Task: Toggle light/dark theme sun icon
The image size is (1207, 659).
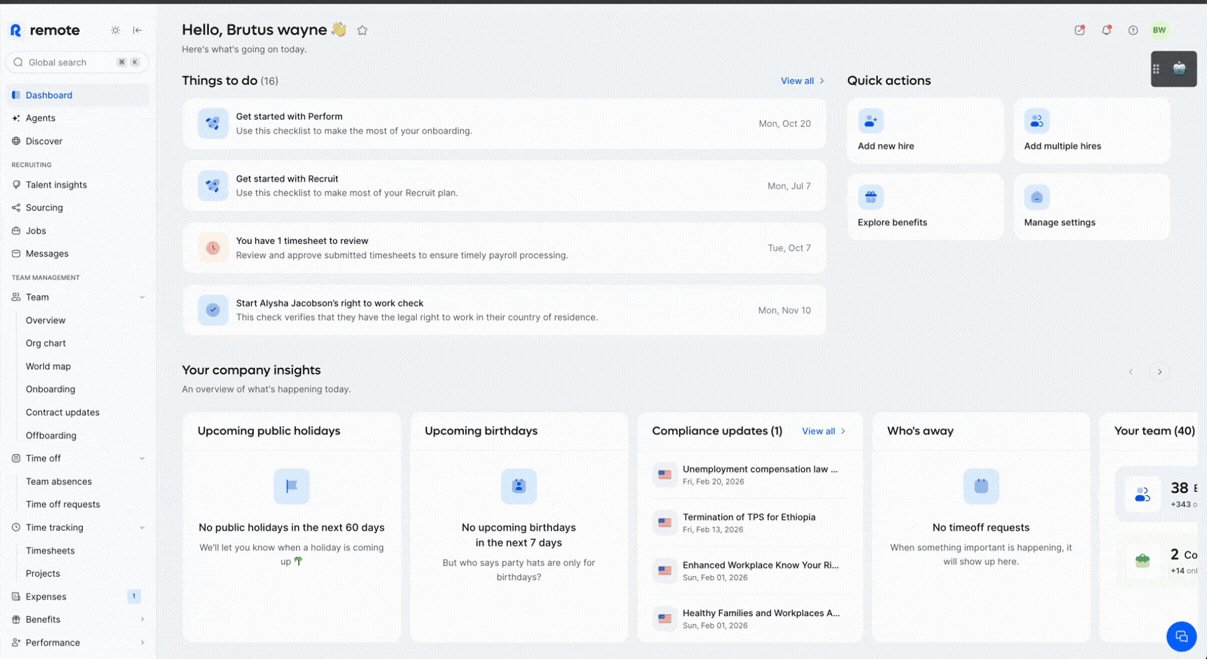Action: (116, 30)
